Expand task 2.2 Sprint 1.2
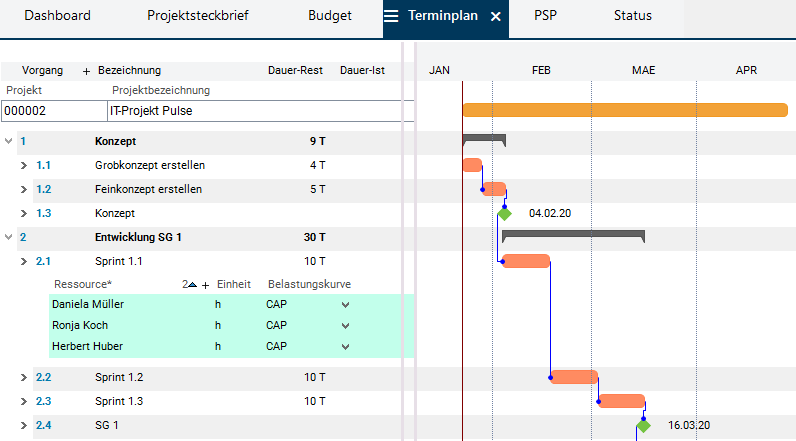This screenshot has width=796, height=441. coord(24,378)
